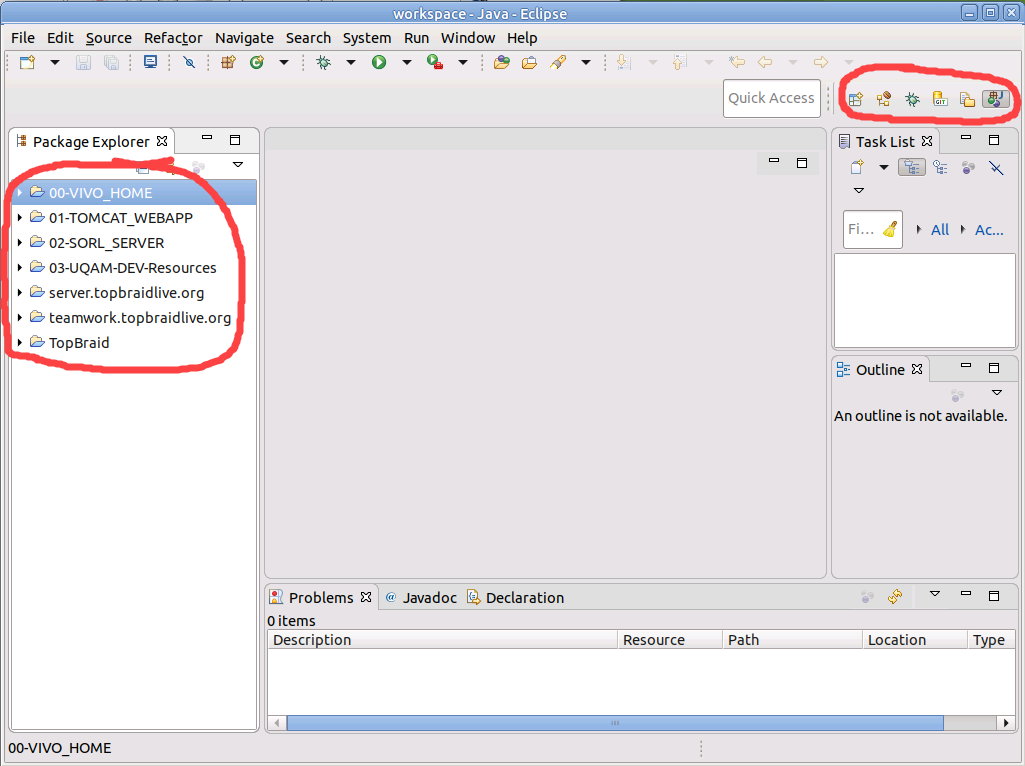This screenshot has width=1025, height=766.
Task: Open the Search icon's dropdown arrow
Action: tap(586, 63)
